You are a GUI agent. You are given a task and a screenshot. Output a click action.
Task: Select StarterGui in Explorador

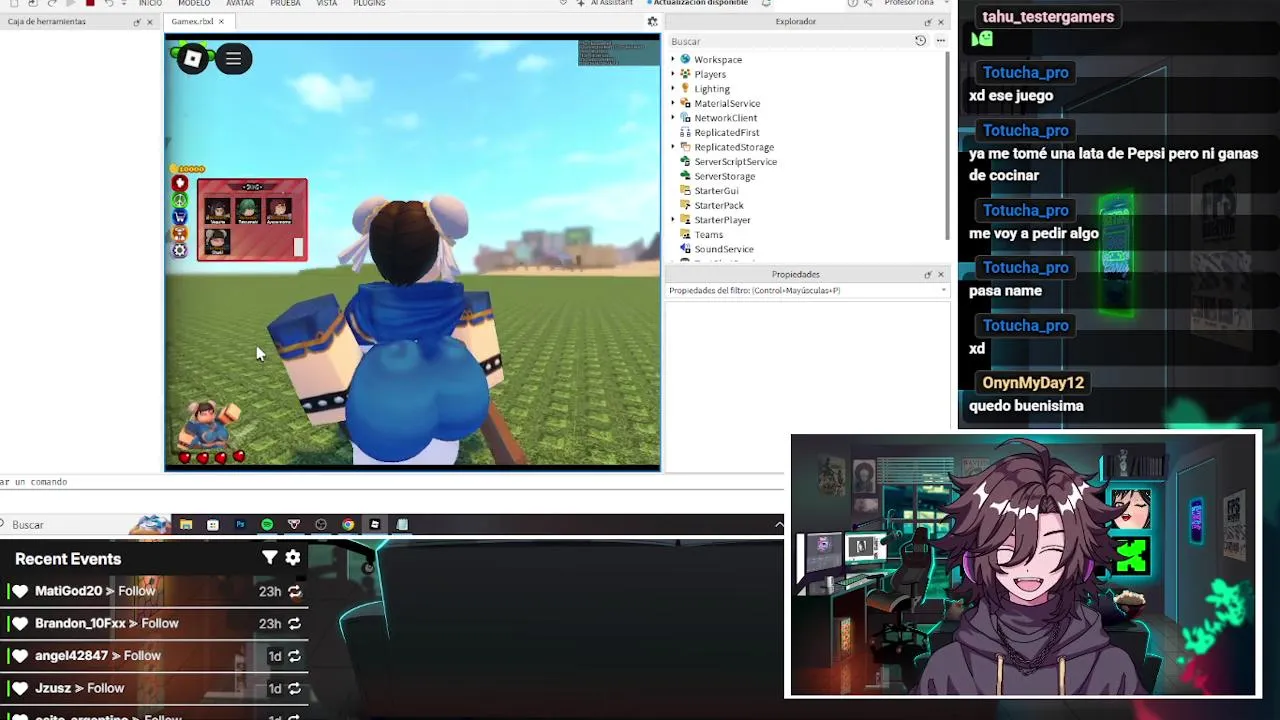716,191
